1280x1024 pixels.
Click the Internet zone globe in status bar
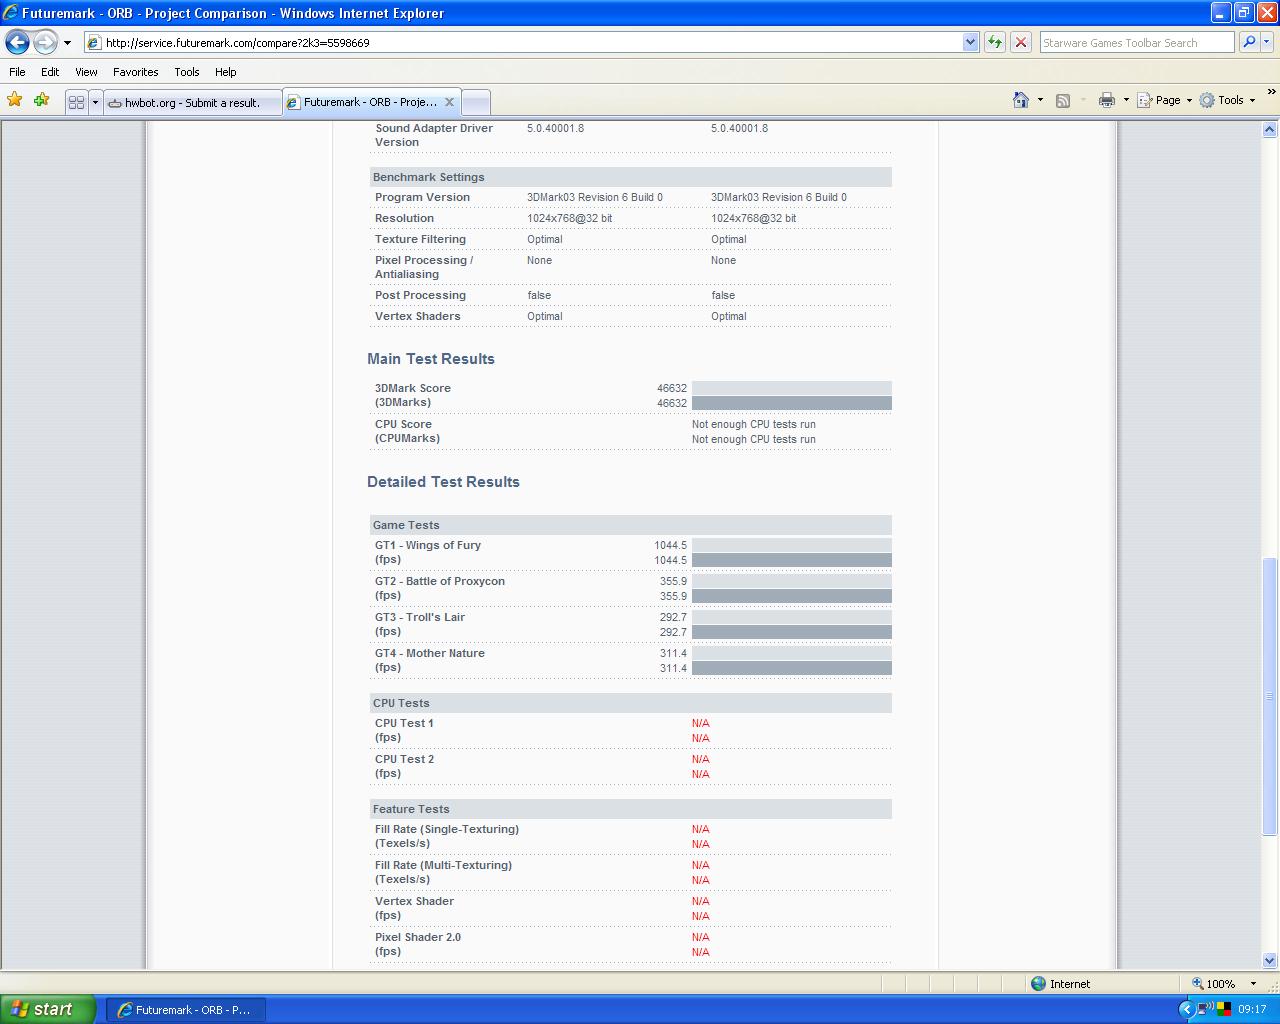click(x=1038, y=983)
